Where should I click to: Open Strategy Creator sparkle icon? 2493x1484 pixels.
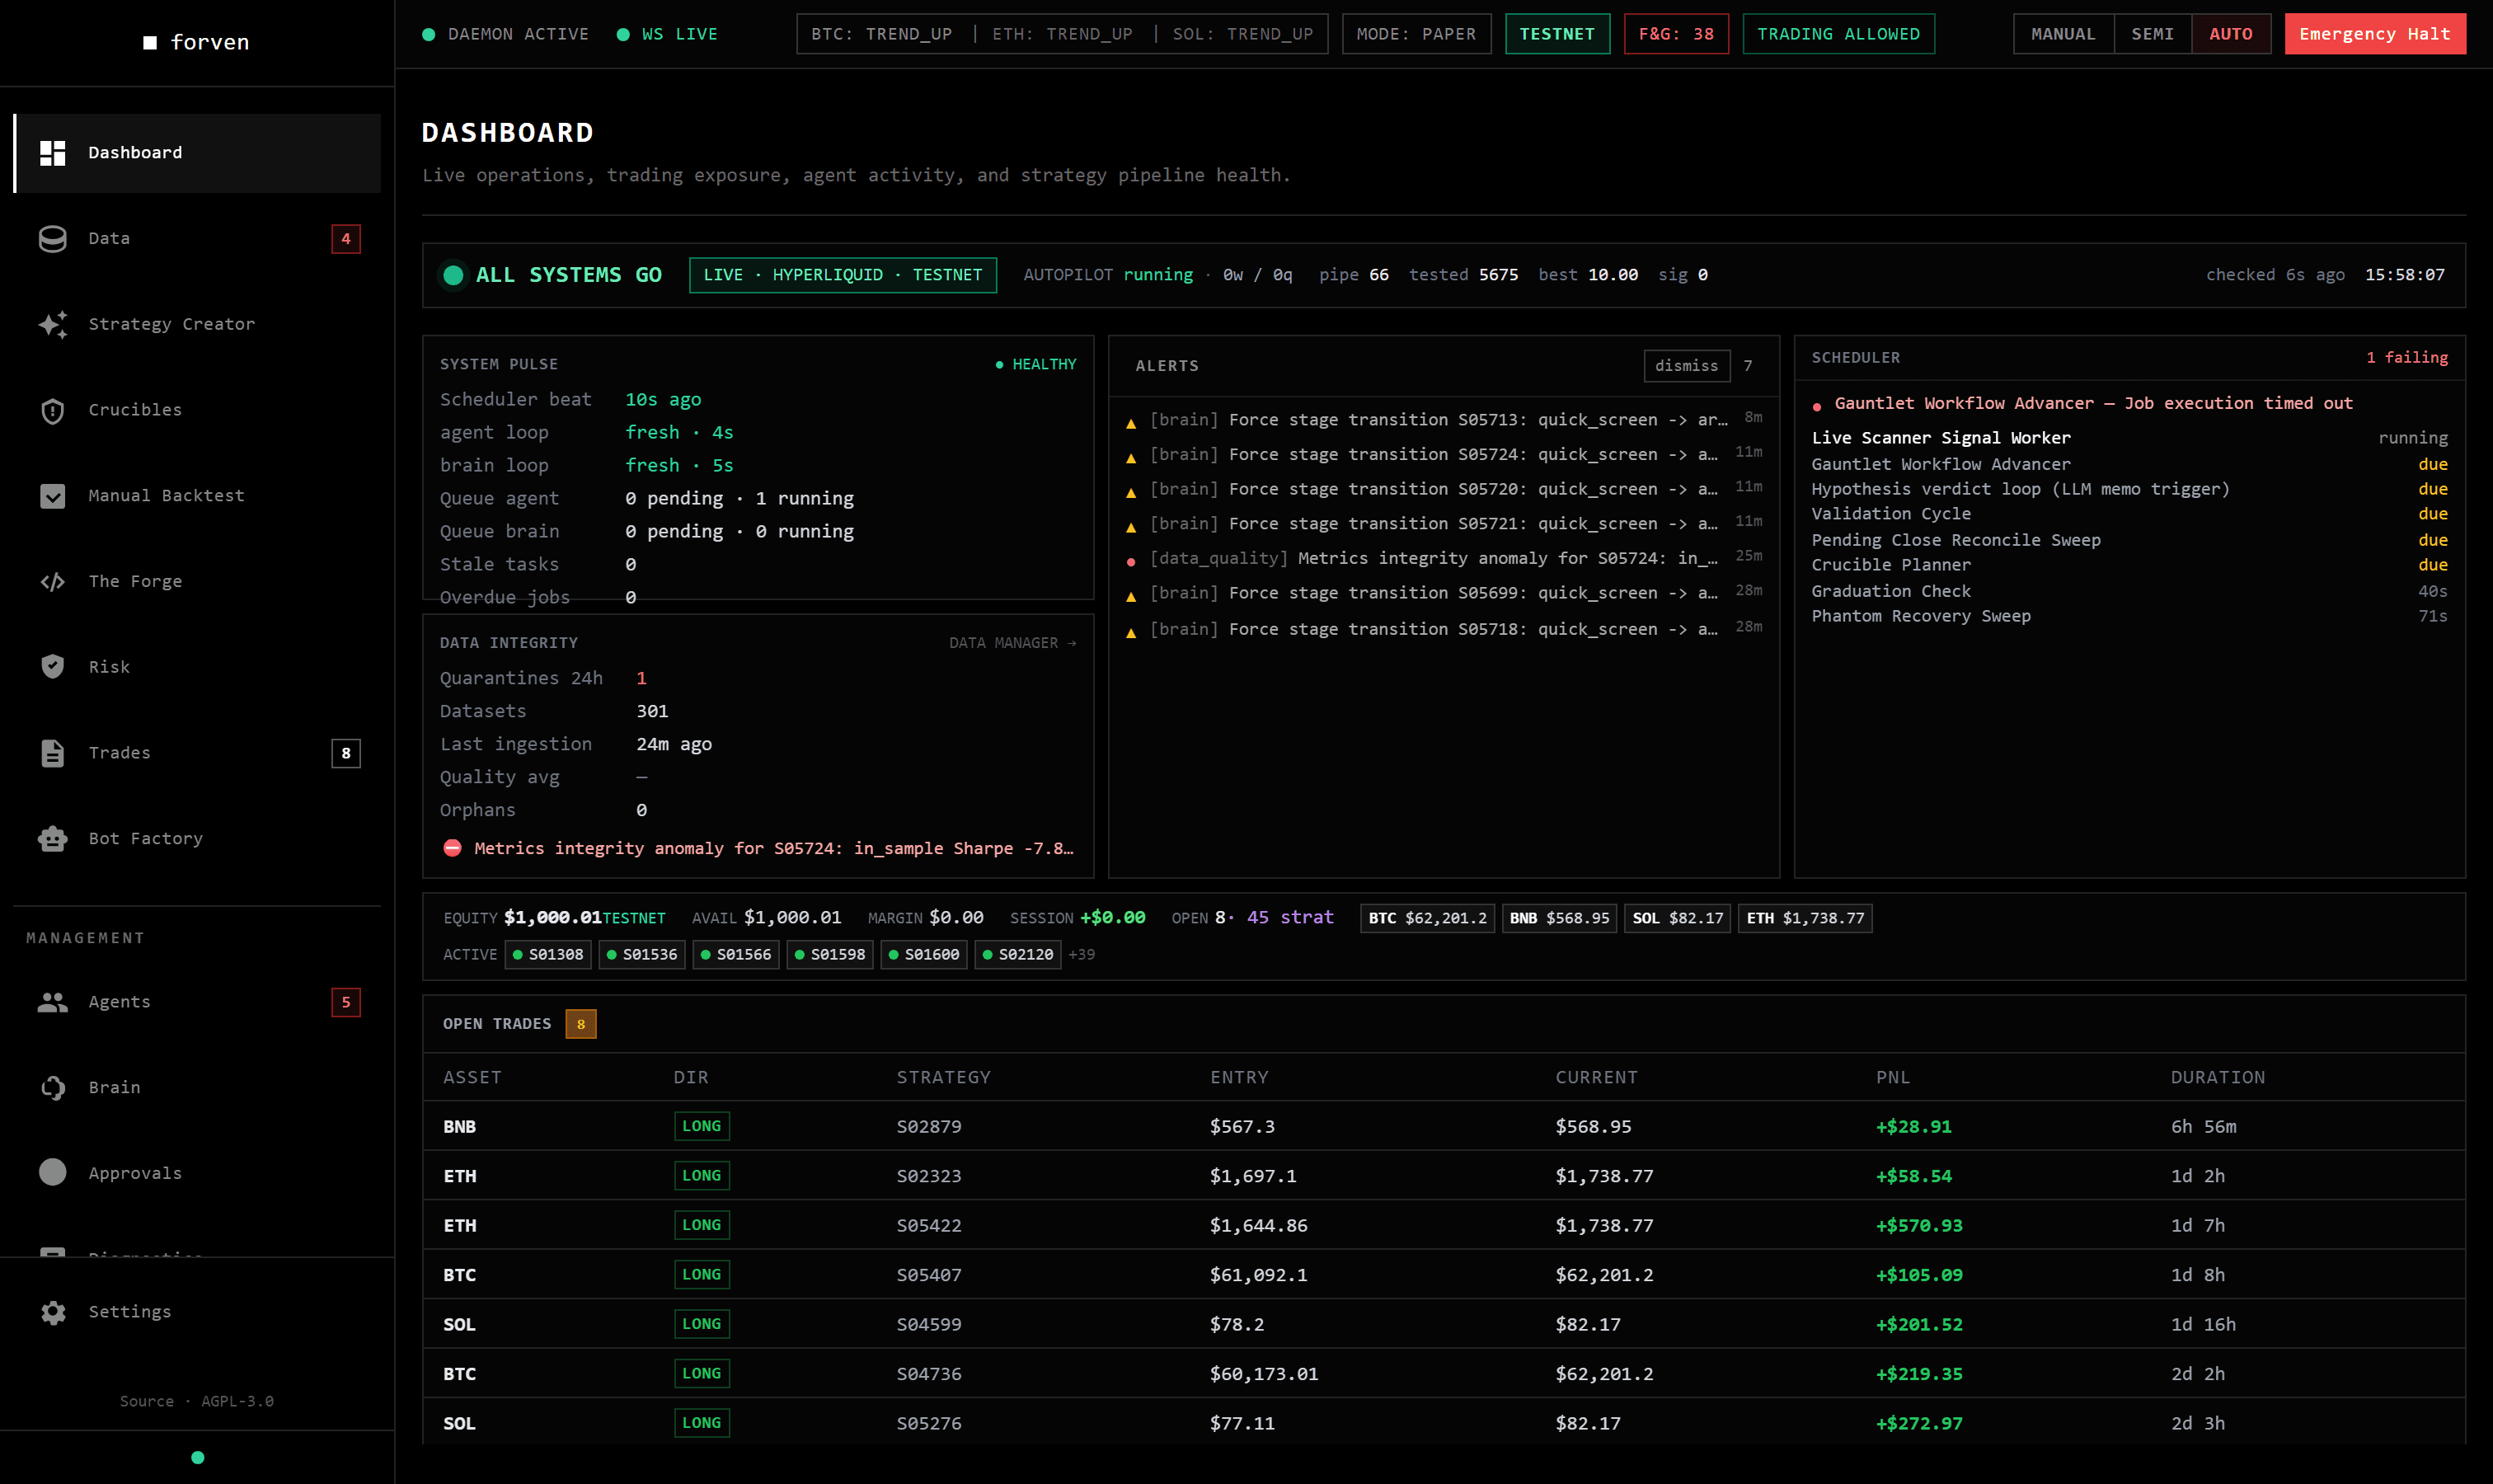pyautogui.click(x=52, y=324)
